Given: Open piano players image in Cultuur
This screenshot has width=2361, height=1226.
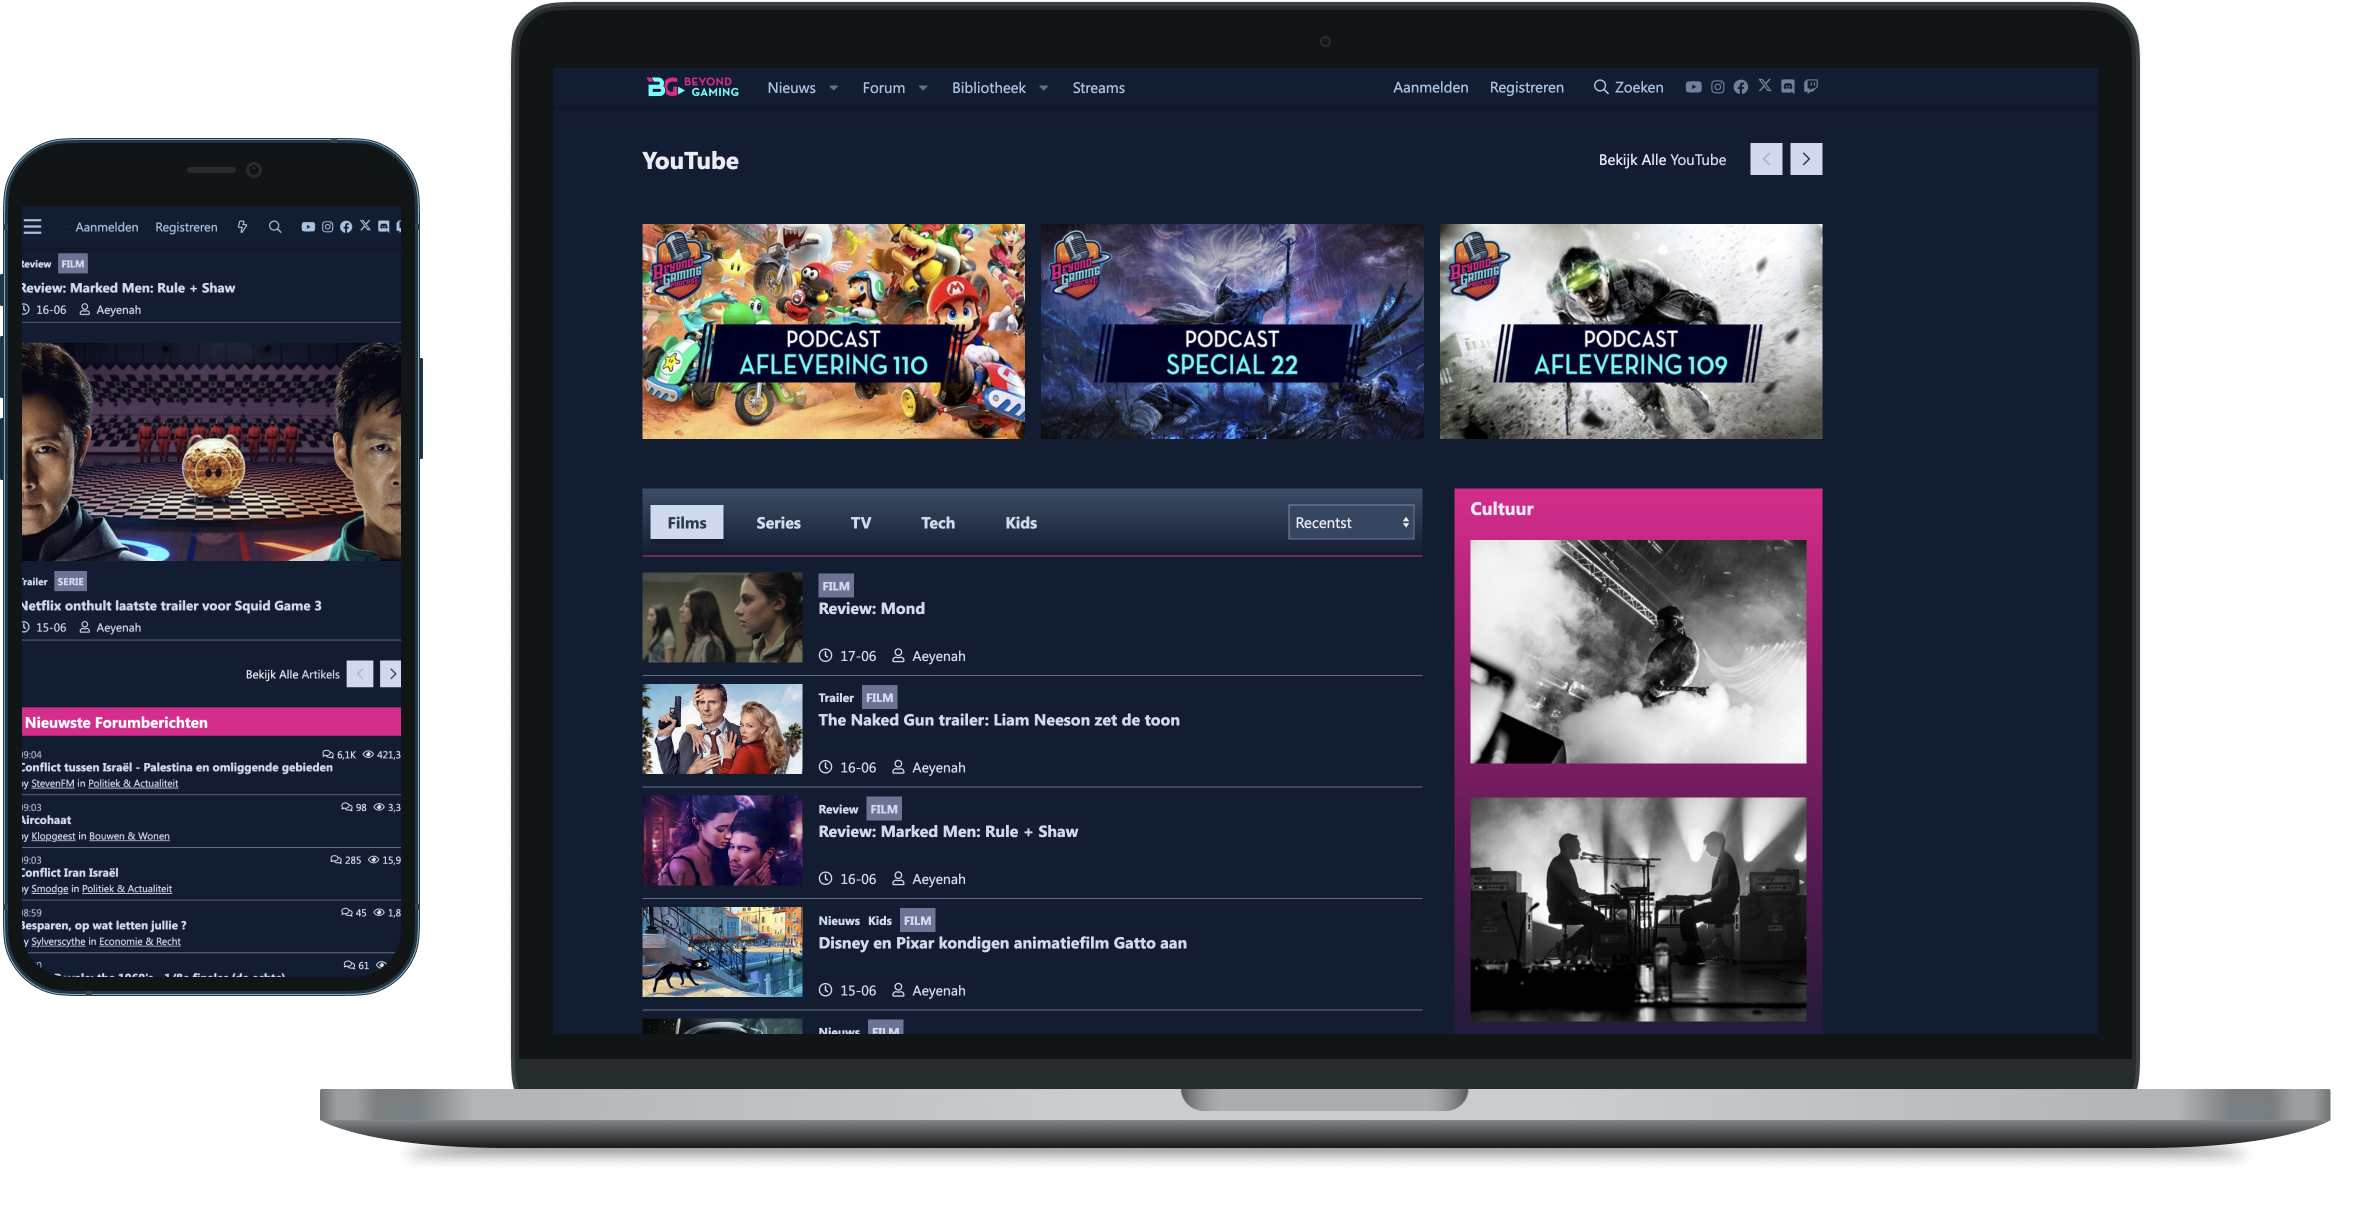Looking at the screenshot, I should click(x=1638, y=909).
